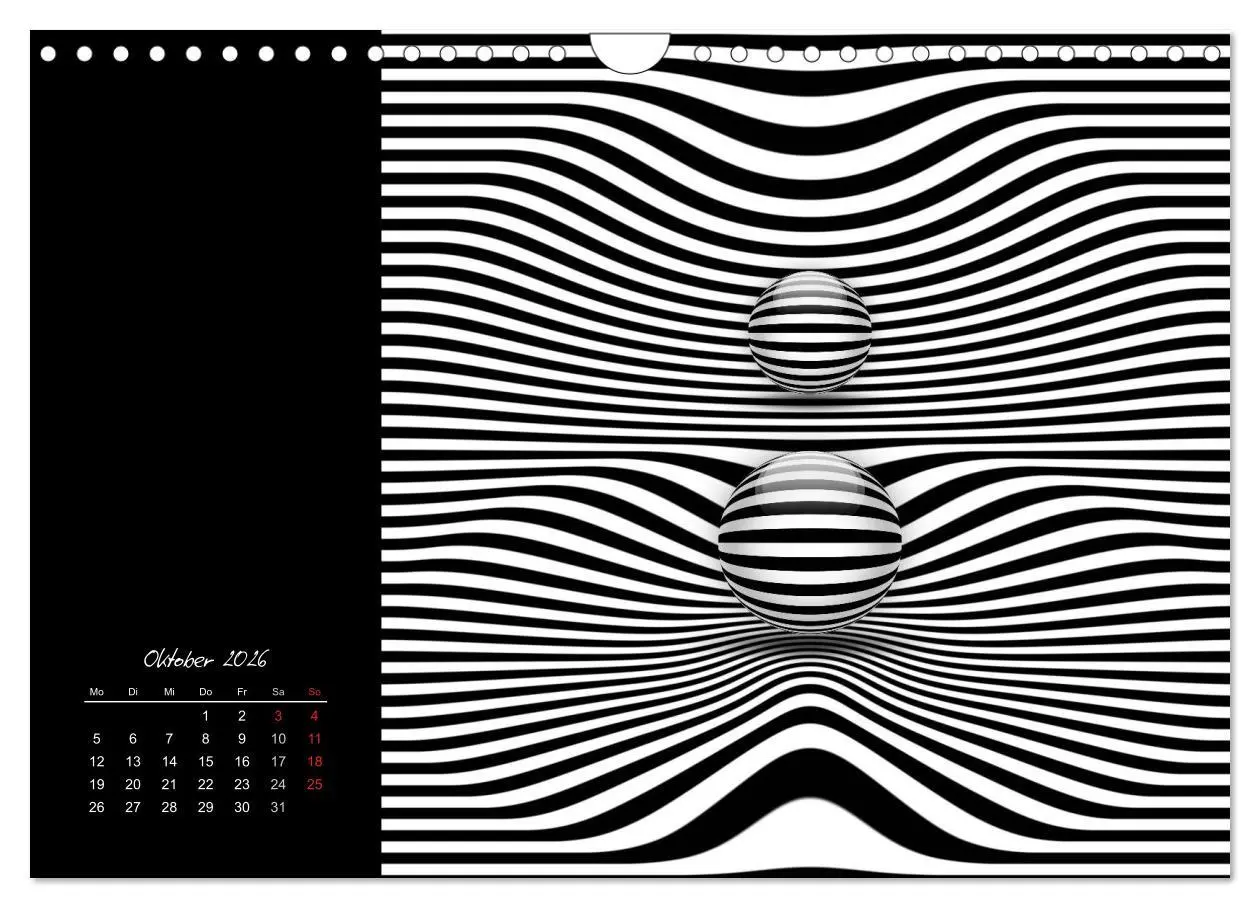Click the Mo weekday header

pyautogui.click(x=96, y=690)
